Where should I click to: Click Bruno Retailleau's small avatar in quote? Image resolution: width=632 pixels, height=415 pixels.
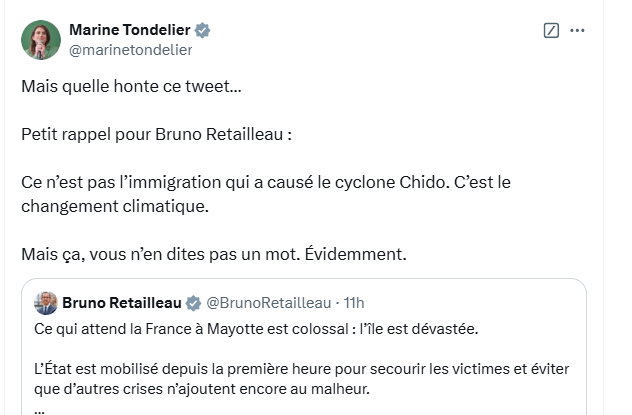45,303
